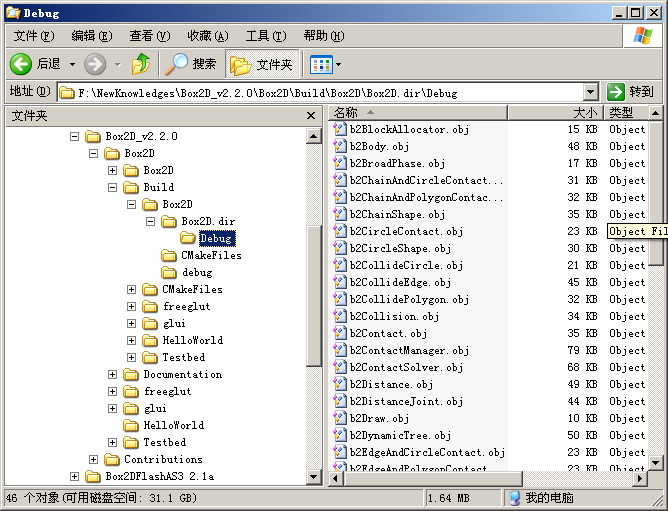This screenshot has height=511, width=668.
Task: Open the address bar dropdown
Action: click(x=590, y=92)
